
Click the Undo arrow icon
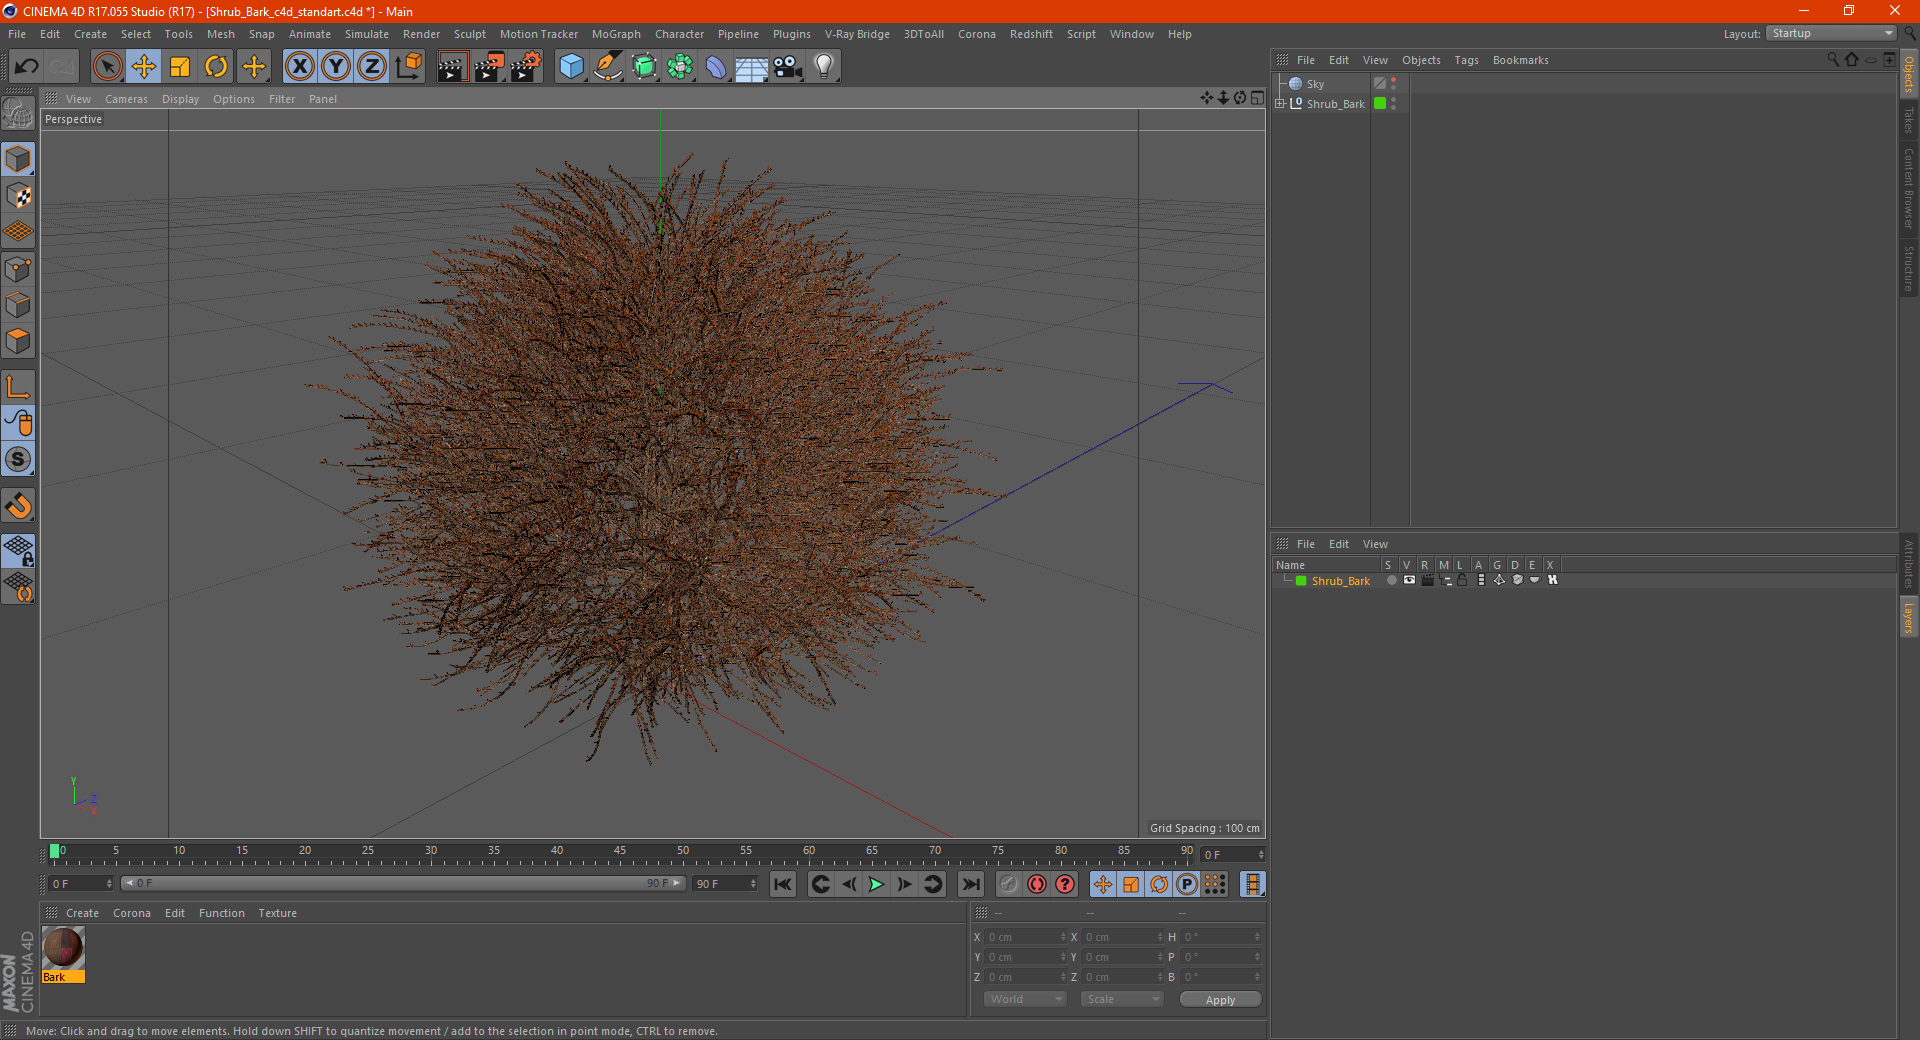[27, 67]
